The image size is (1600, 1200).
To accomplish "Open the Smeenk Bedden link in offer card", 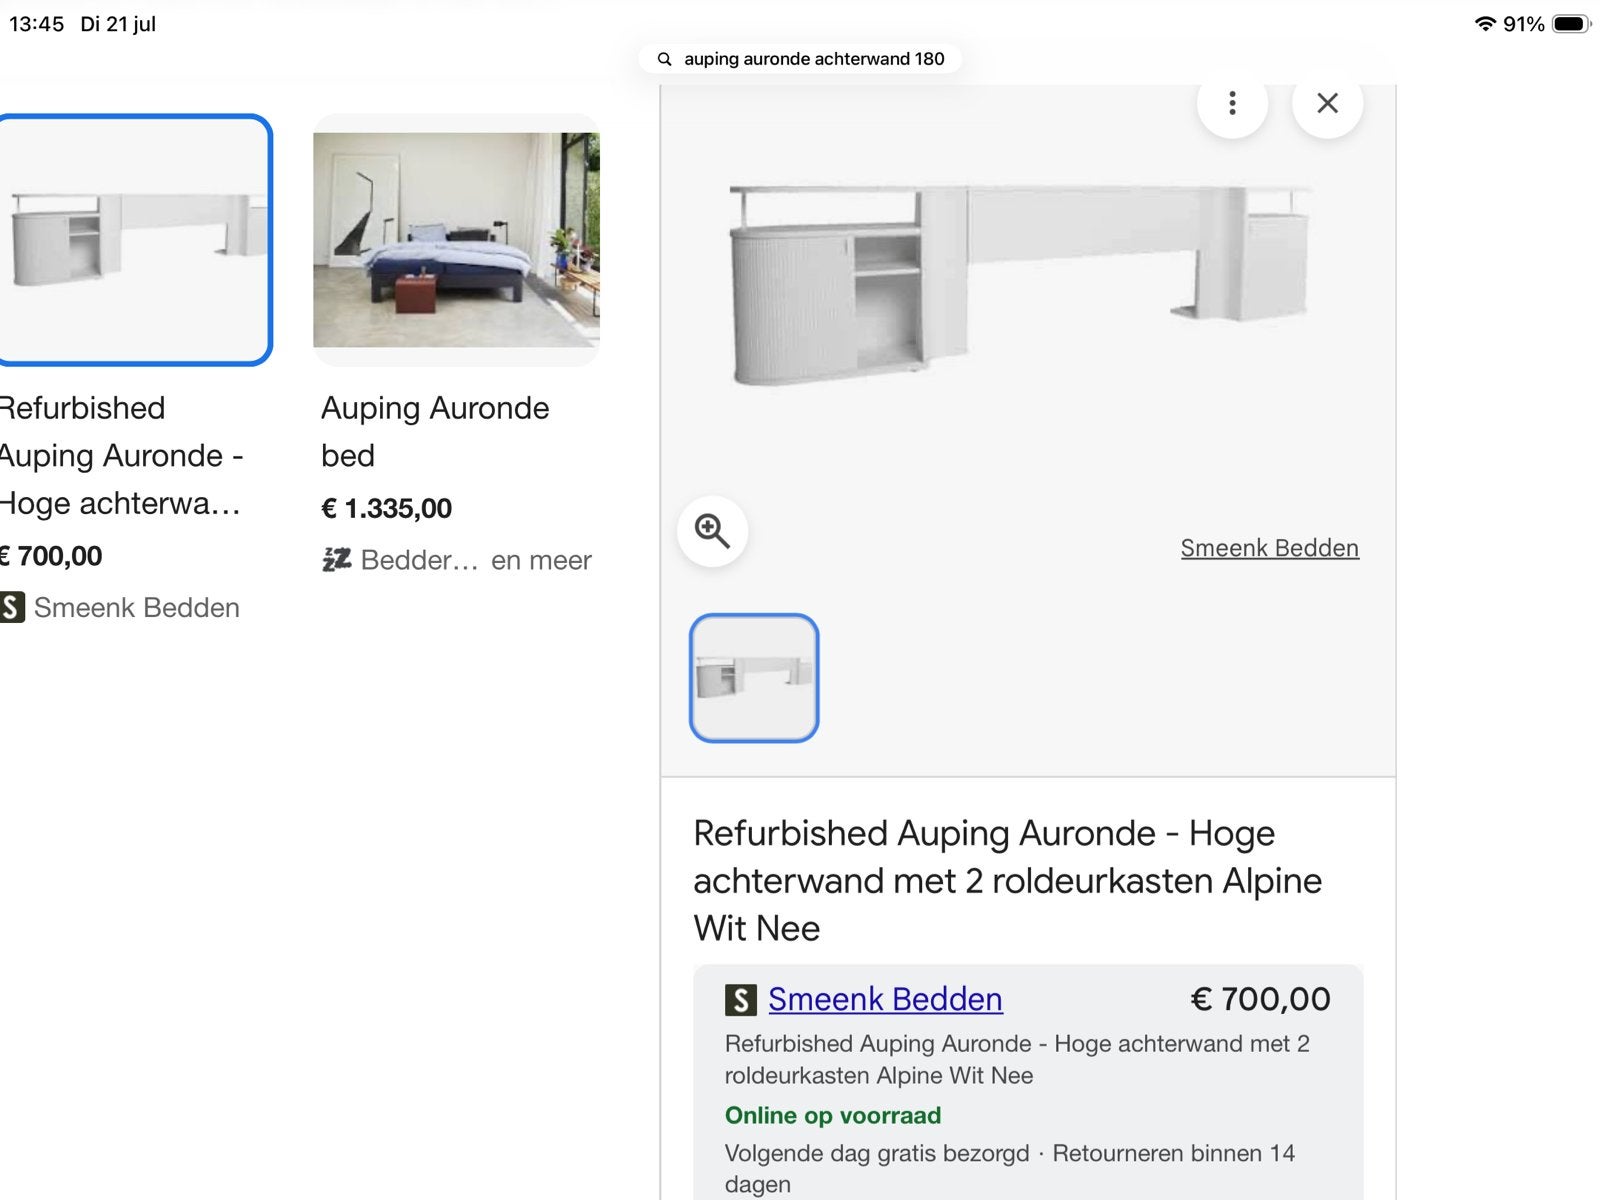I will coord(885,999).
